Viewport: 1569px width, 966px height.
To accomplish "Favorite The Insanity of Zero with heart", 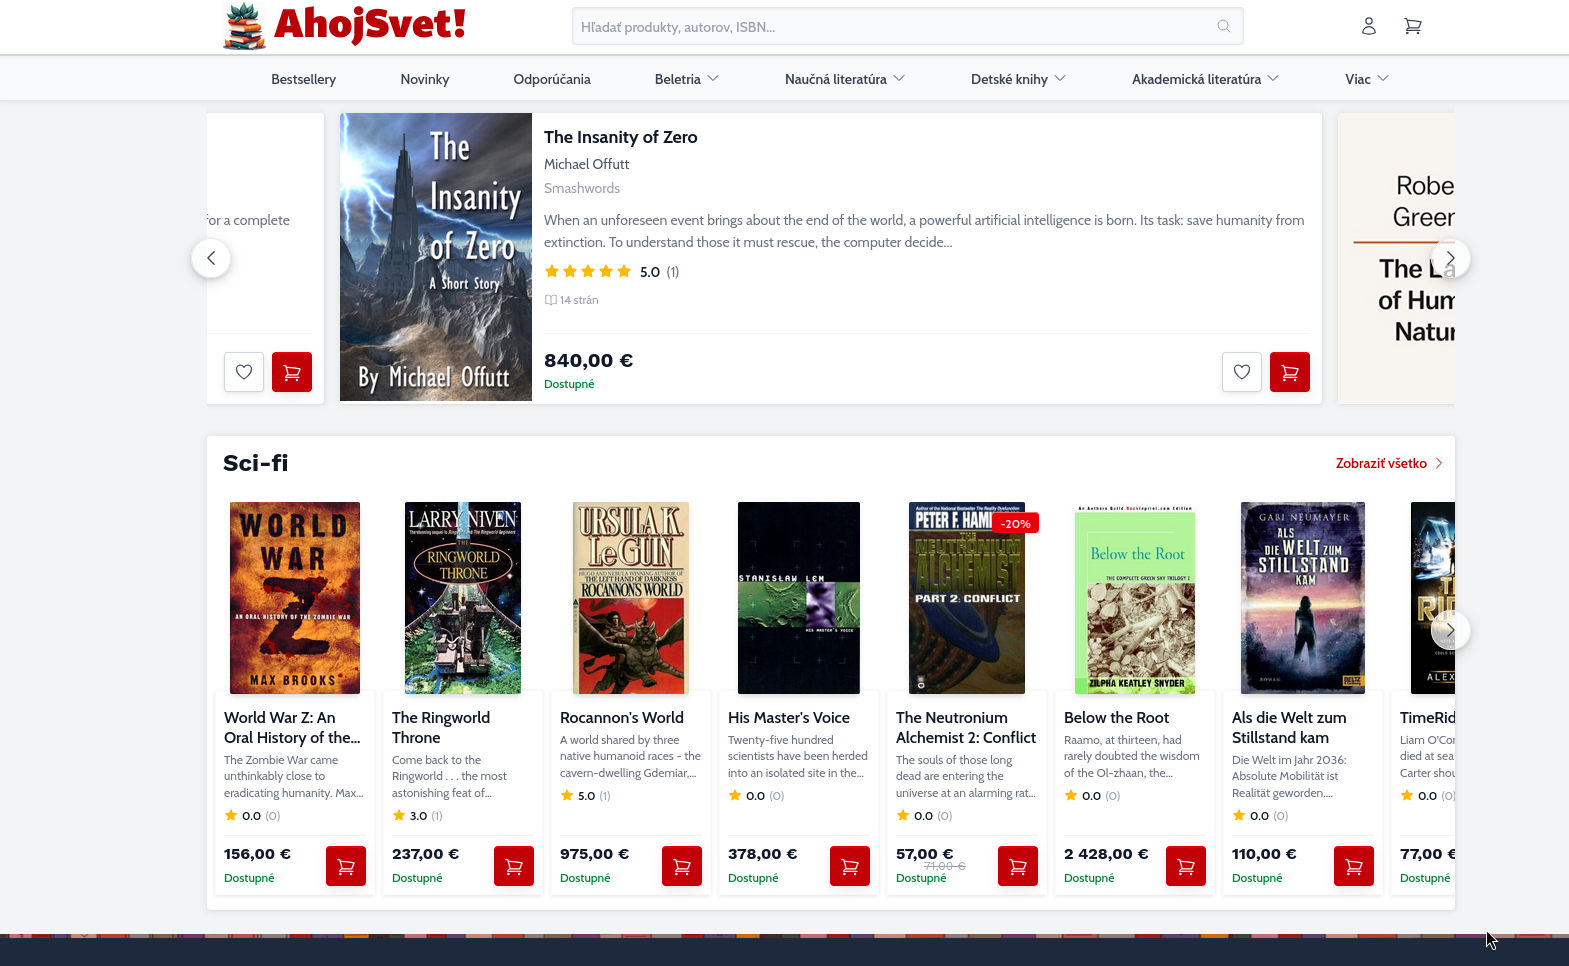I will click(1241, 372).
